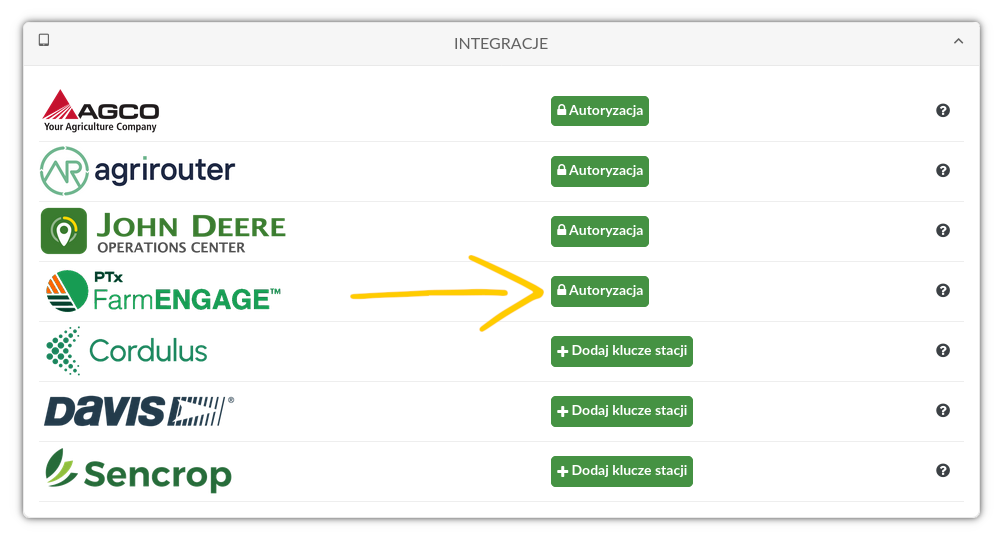Start authorization for PTx FarmENGAGE
1000x540 pixels.
tap(599, 291)
